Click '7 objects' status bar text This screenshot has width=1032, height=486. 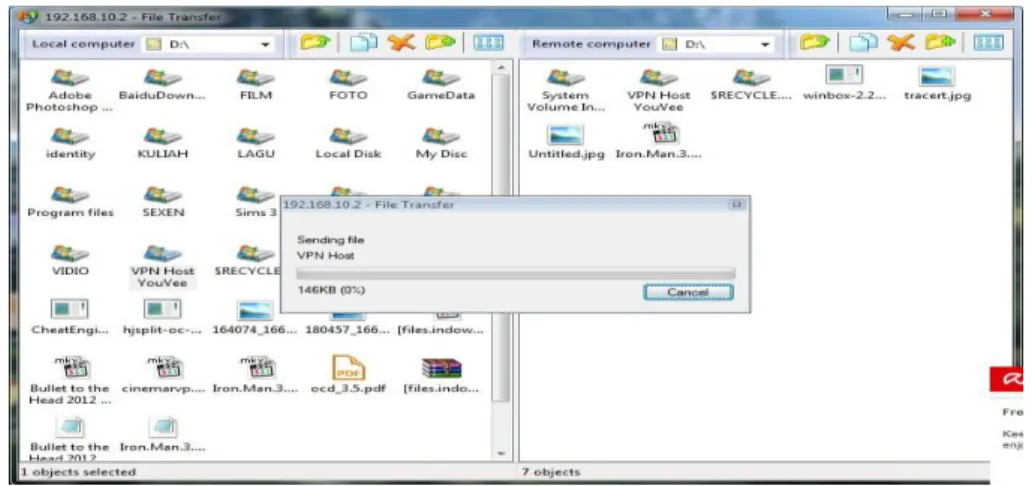[x=552, y=472]
